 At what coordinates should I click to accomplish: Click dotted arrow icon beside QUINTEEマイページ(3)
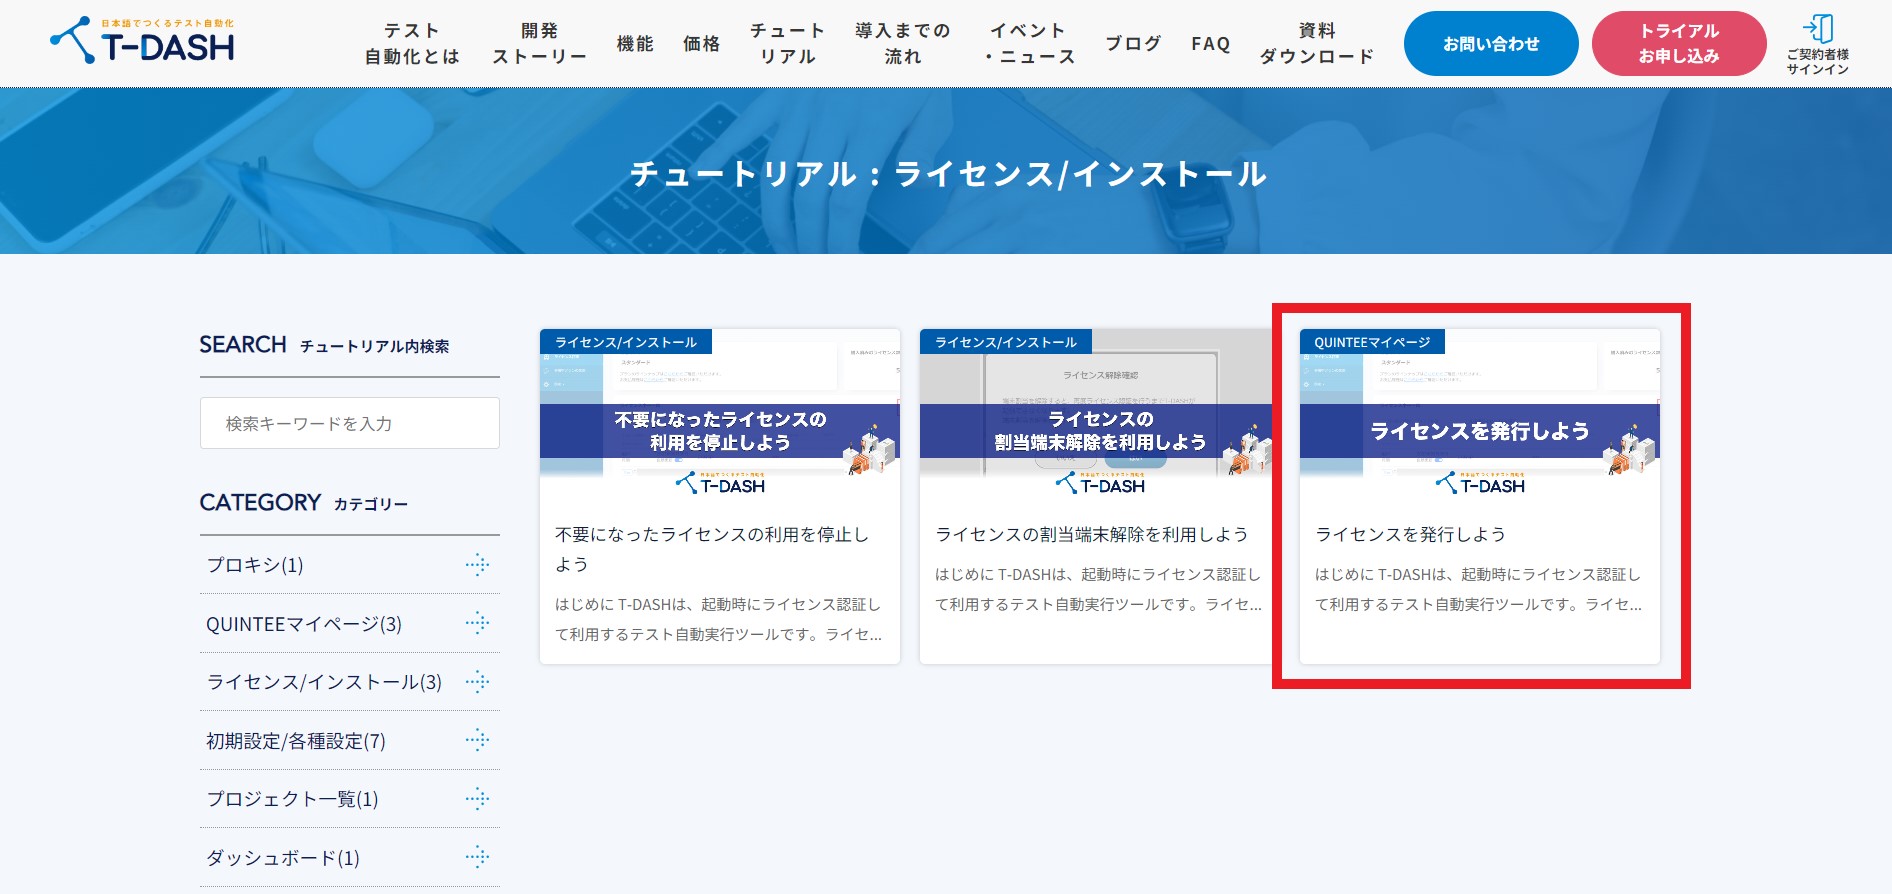tap(477, 623)
